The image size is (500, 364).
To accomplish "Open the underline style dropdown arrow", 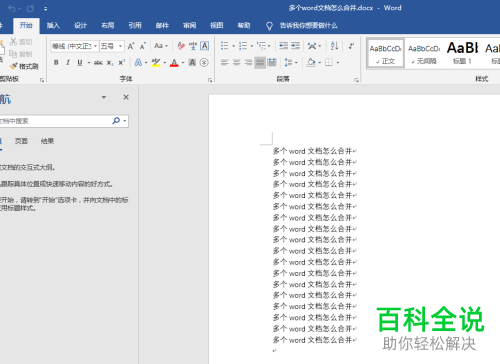I will point(89,62).
